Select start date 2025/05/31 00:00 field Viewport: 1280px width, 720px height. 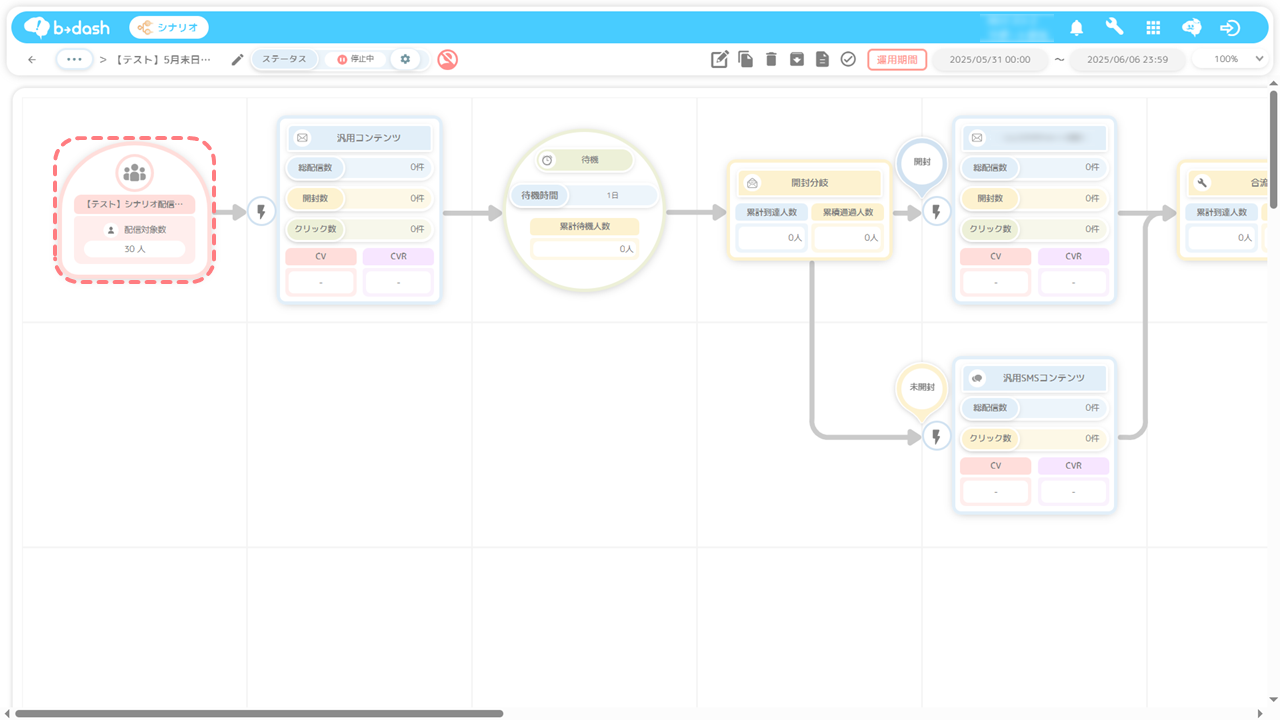point(991,59)
